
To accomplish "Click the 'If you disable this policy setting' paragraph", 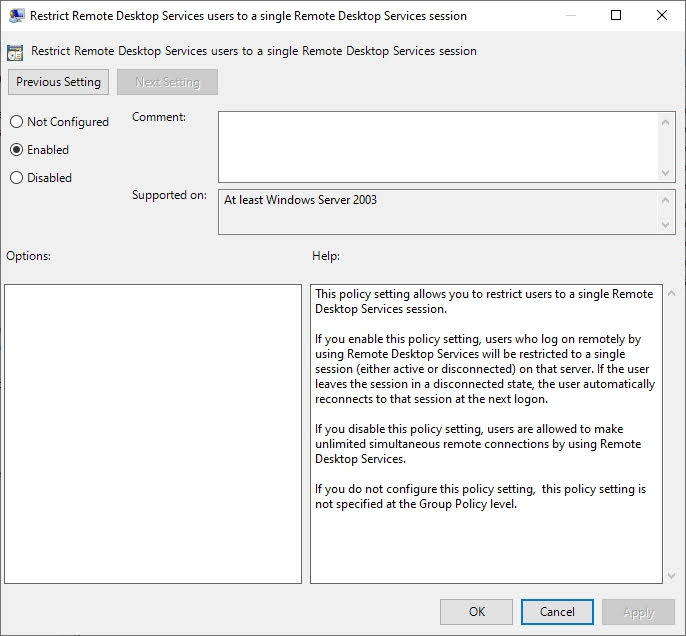I will click(478, 444).
